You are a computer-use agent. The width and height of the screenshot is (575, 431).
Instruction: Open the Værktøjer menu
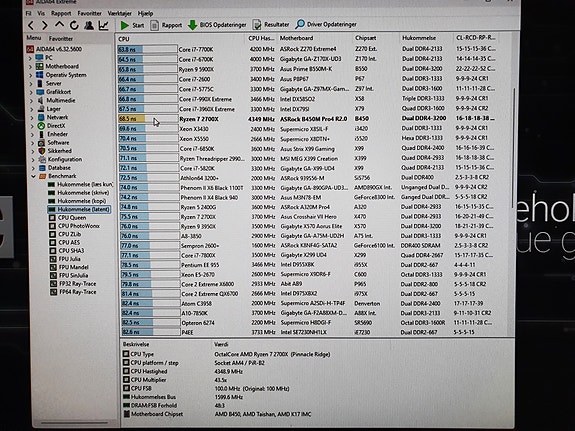click(x=120, y=13)
